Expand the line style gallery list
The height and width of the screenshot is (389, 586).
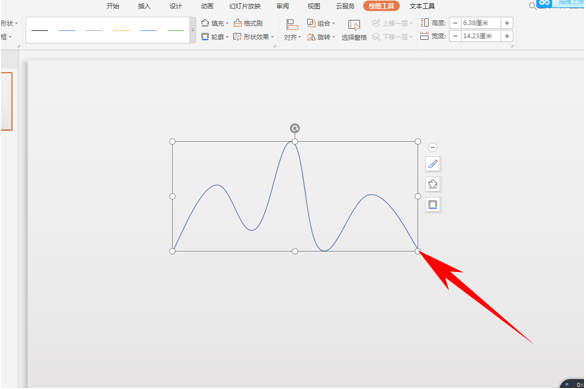pyautogui.click(x=192, y=30)
